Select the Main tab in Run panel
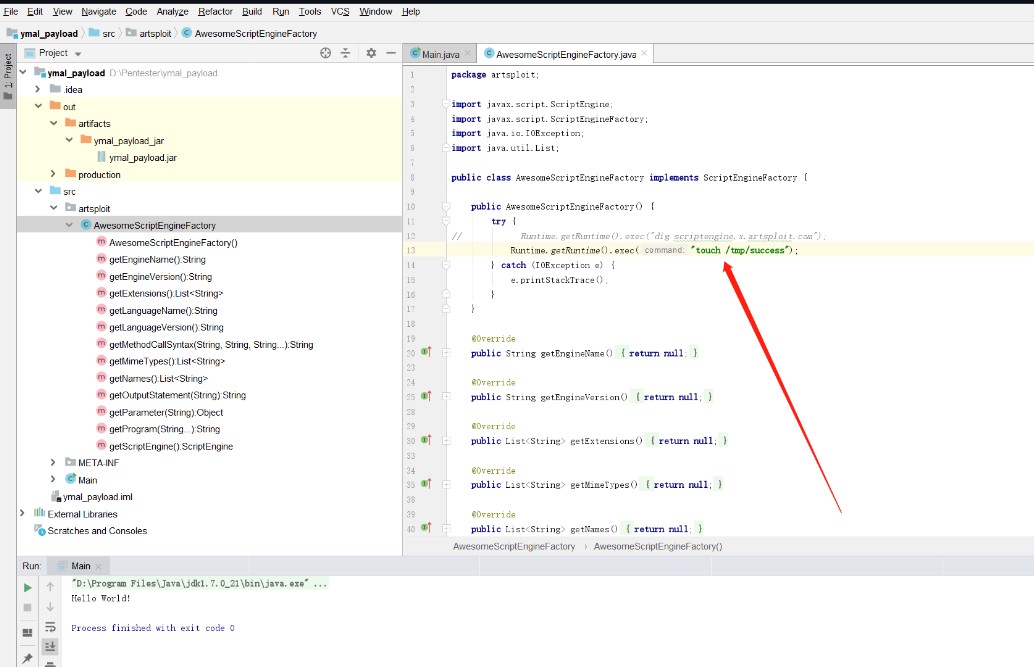The image size is (1034, 667). coord(80,566)
